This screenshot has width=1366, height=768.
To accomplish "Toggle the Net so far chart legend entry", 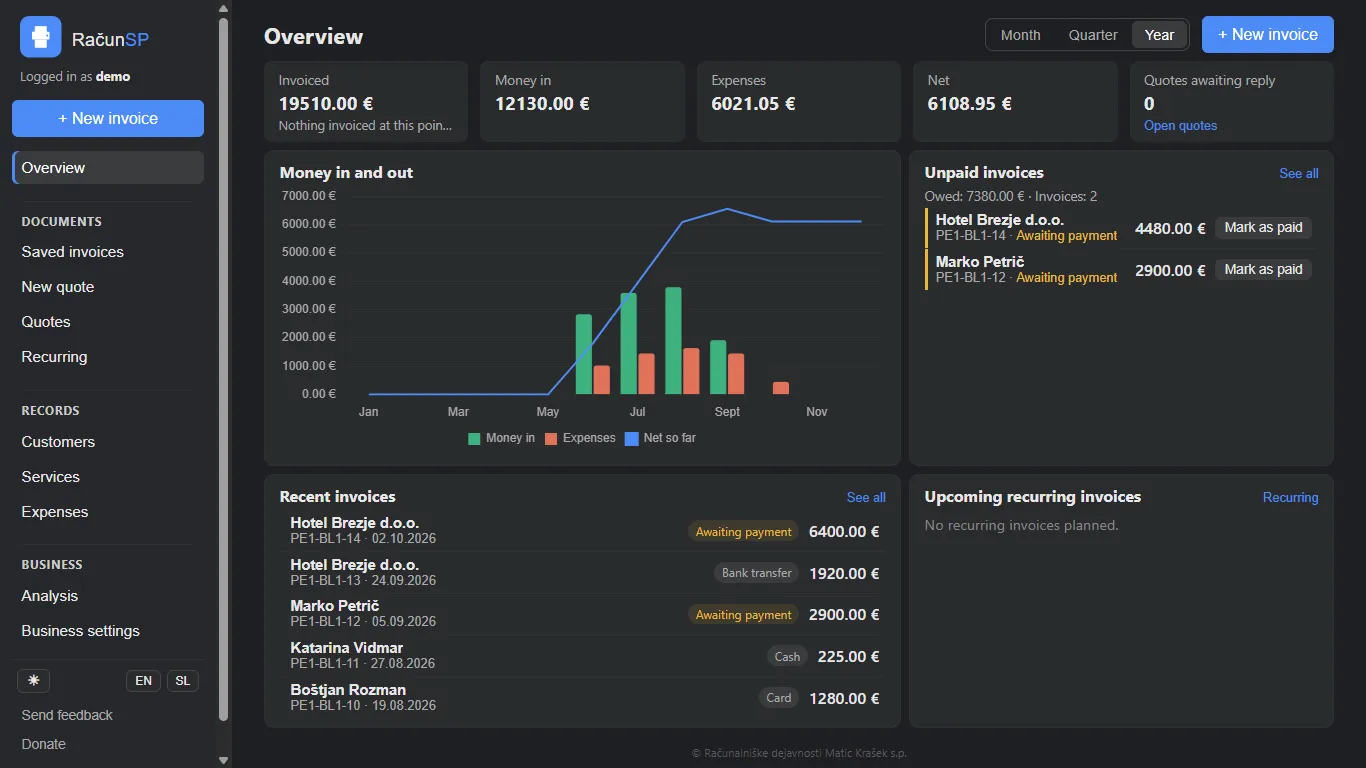I will pyautogui.click(x=660, y=438).
